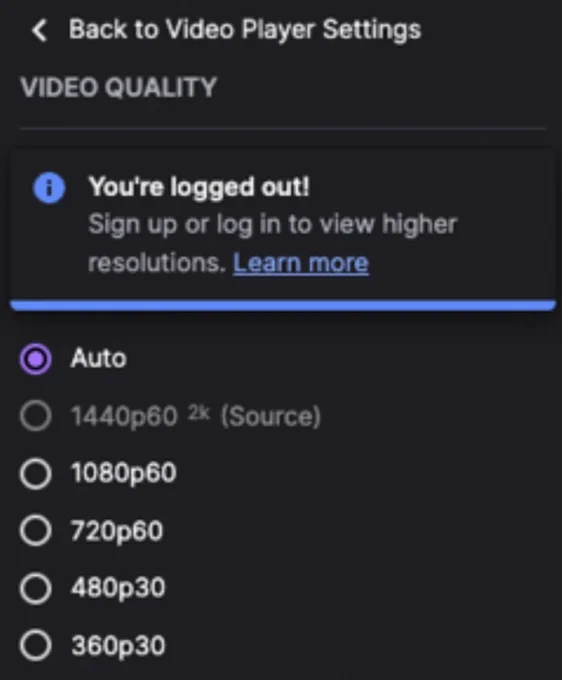Click the 360p30 label text
The image size is (562, 680).
coord(118,645)
